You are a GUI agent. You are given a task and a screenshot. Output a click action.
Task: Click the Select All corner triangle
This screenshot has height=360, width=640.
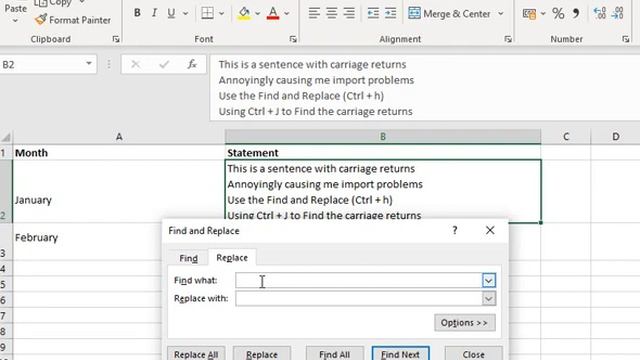tap(6, 137)
